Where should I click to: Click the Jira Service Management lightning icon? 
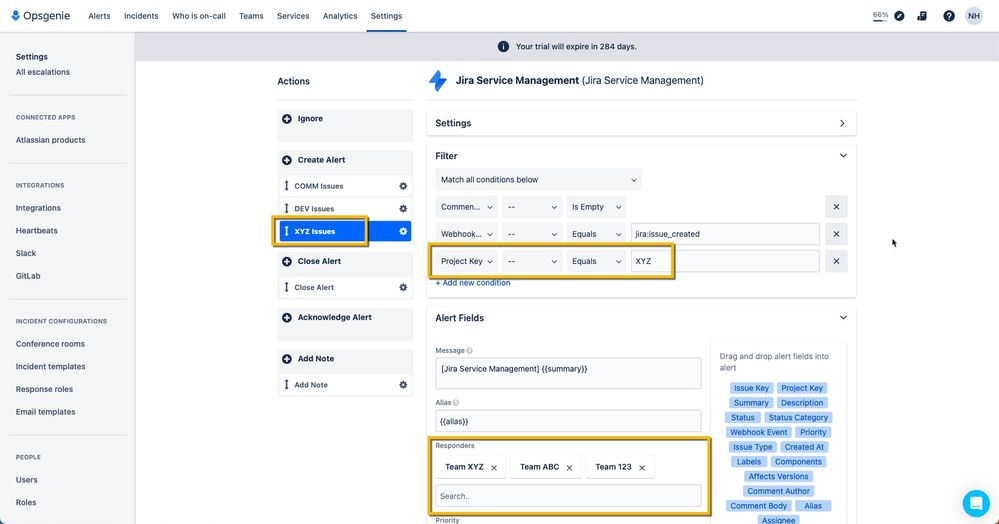pyautogui.click(x=438, y=81)
